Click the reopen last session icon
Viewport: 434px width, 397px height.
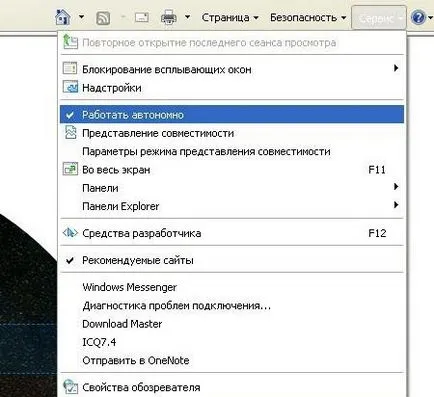(x=70, y=42)
